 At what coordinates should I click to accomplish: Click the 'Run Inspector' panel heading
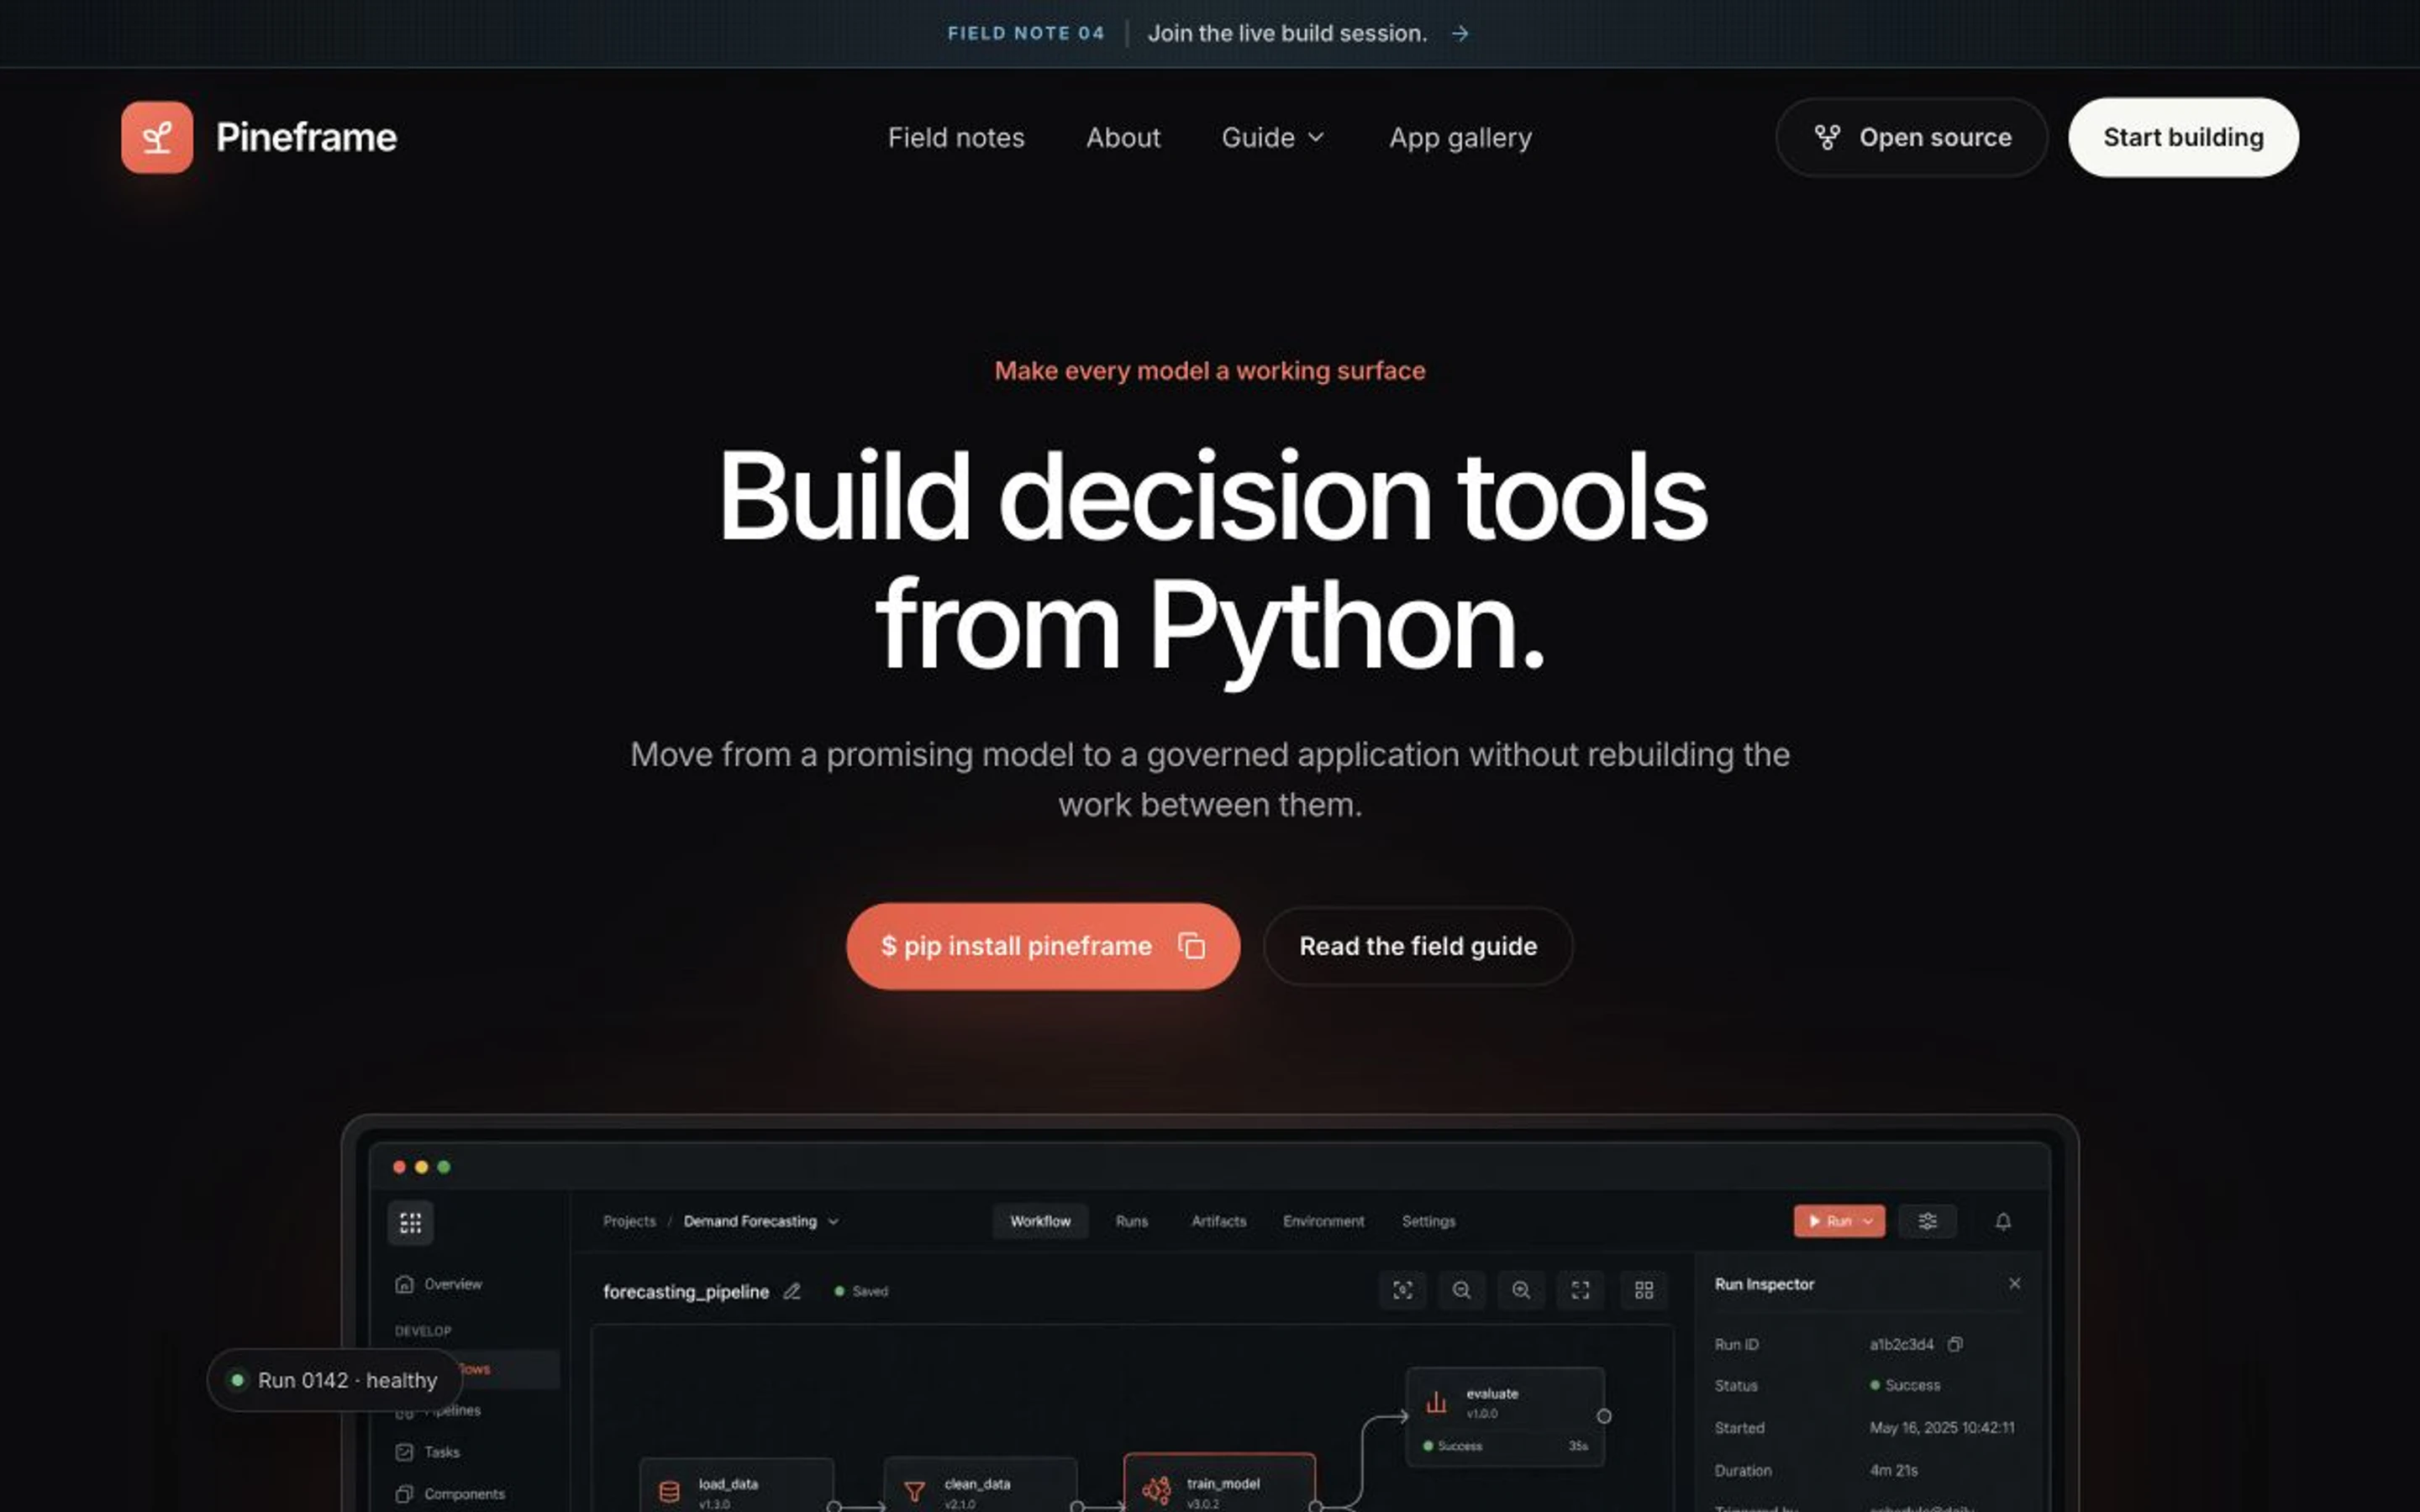tap(1764, 1284)
